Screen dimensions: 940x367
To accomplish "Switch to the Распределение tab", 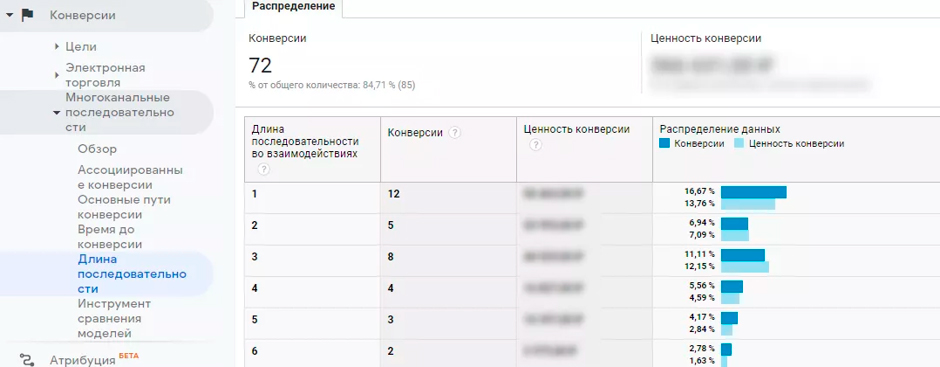I will point(293,7).
